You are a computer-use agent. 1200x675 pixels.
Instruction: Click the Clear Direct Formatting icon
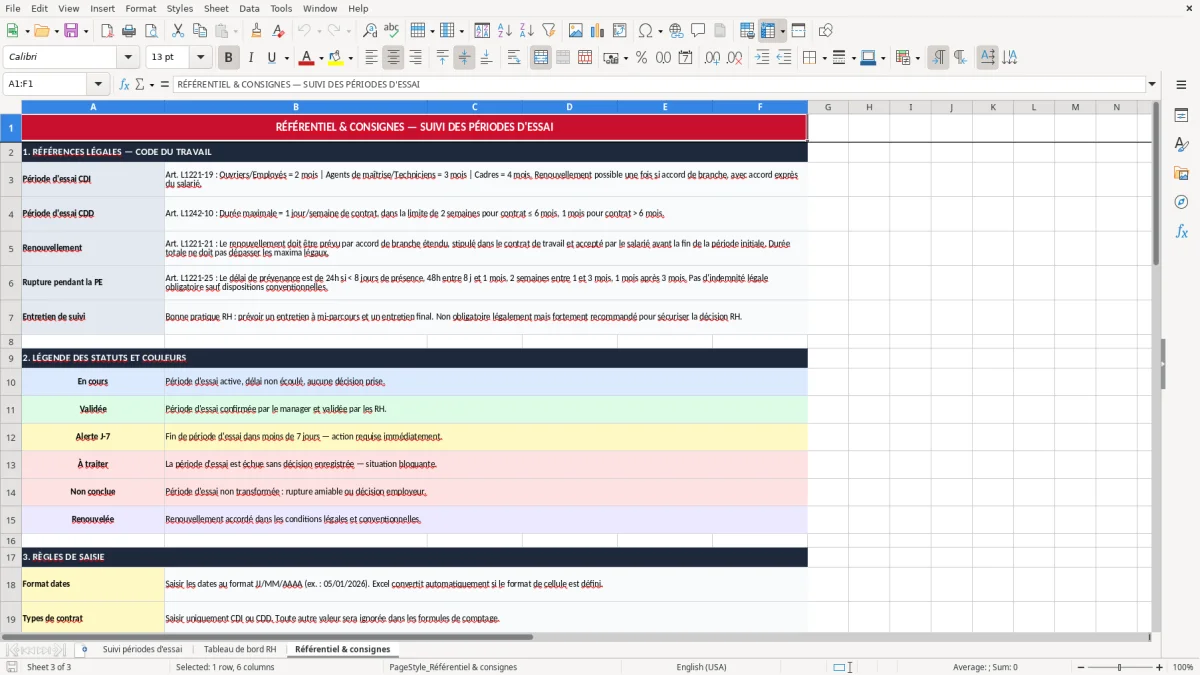click(x=278, y=31)
